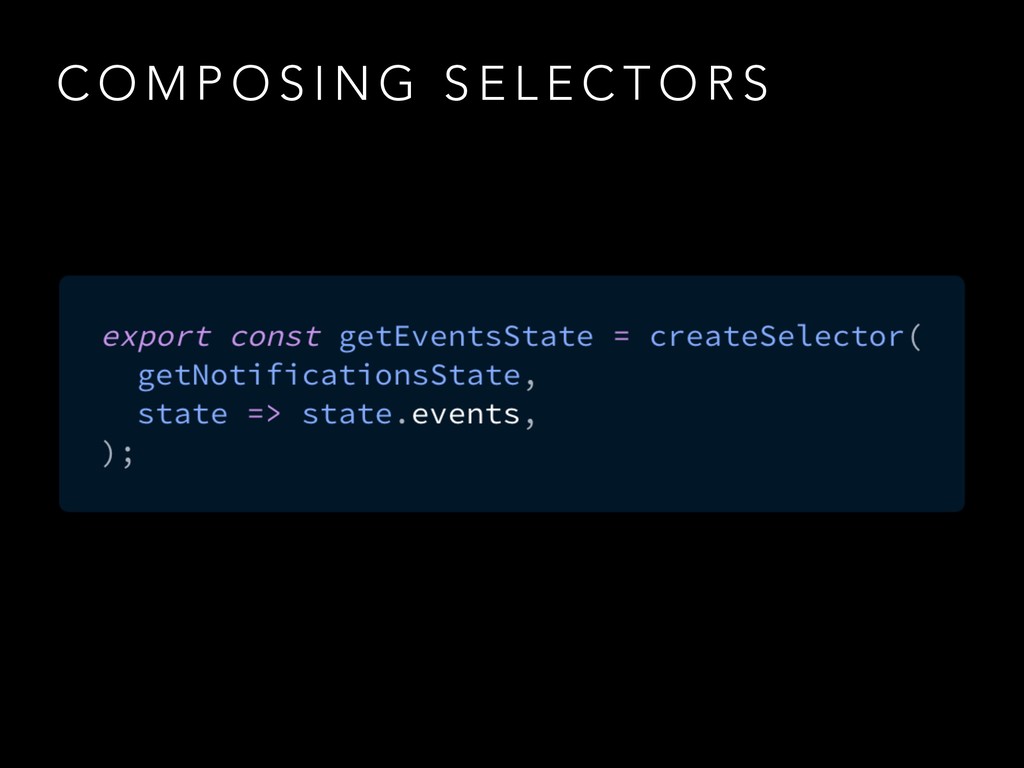The image size is (1024, 768).
Task: Click the closing parenthesis on the last line
Action: (108, 453)
